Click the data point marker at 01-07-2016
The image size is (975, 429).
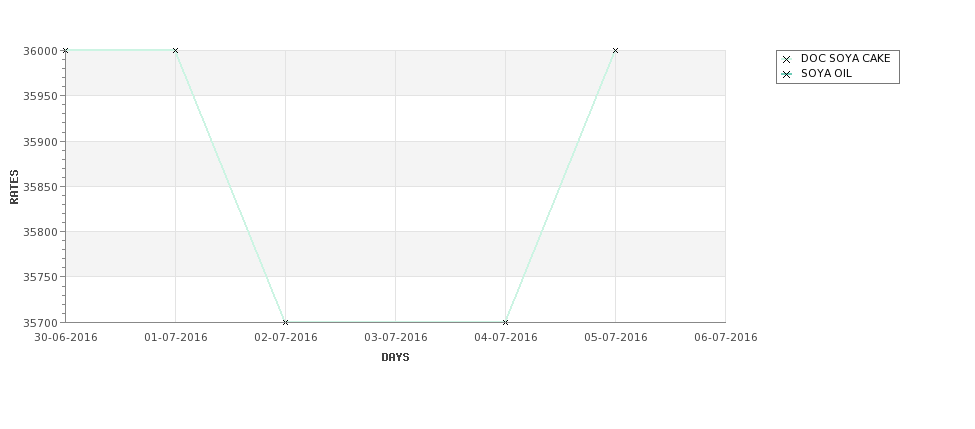175,50
